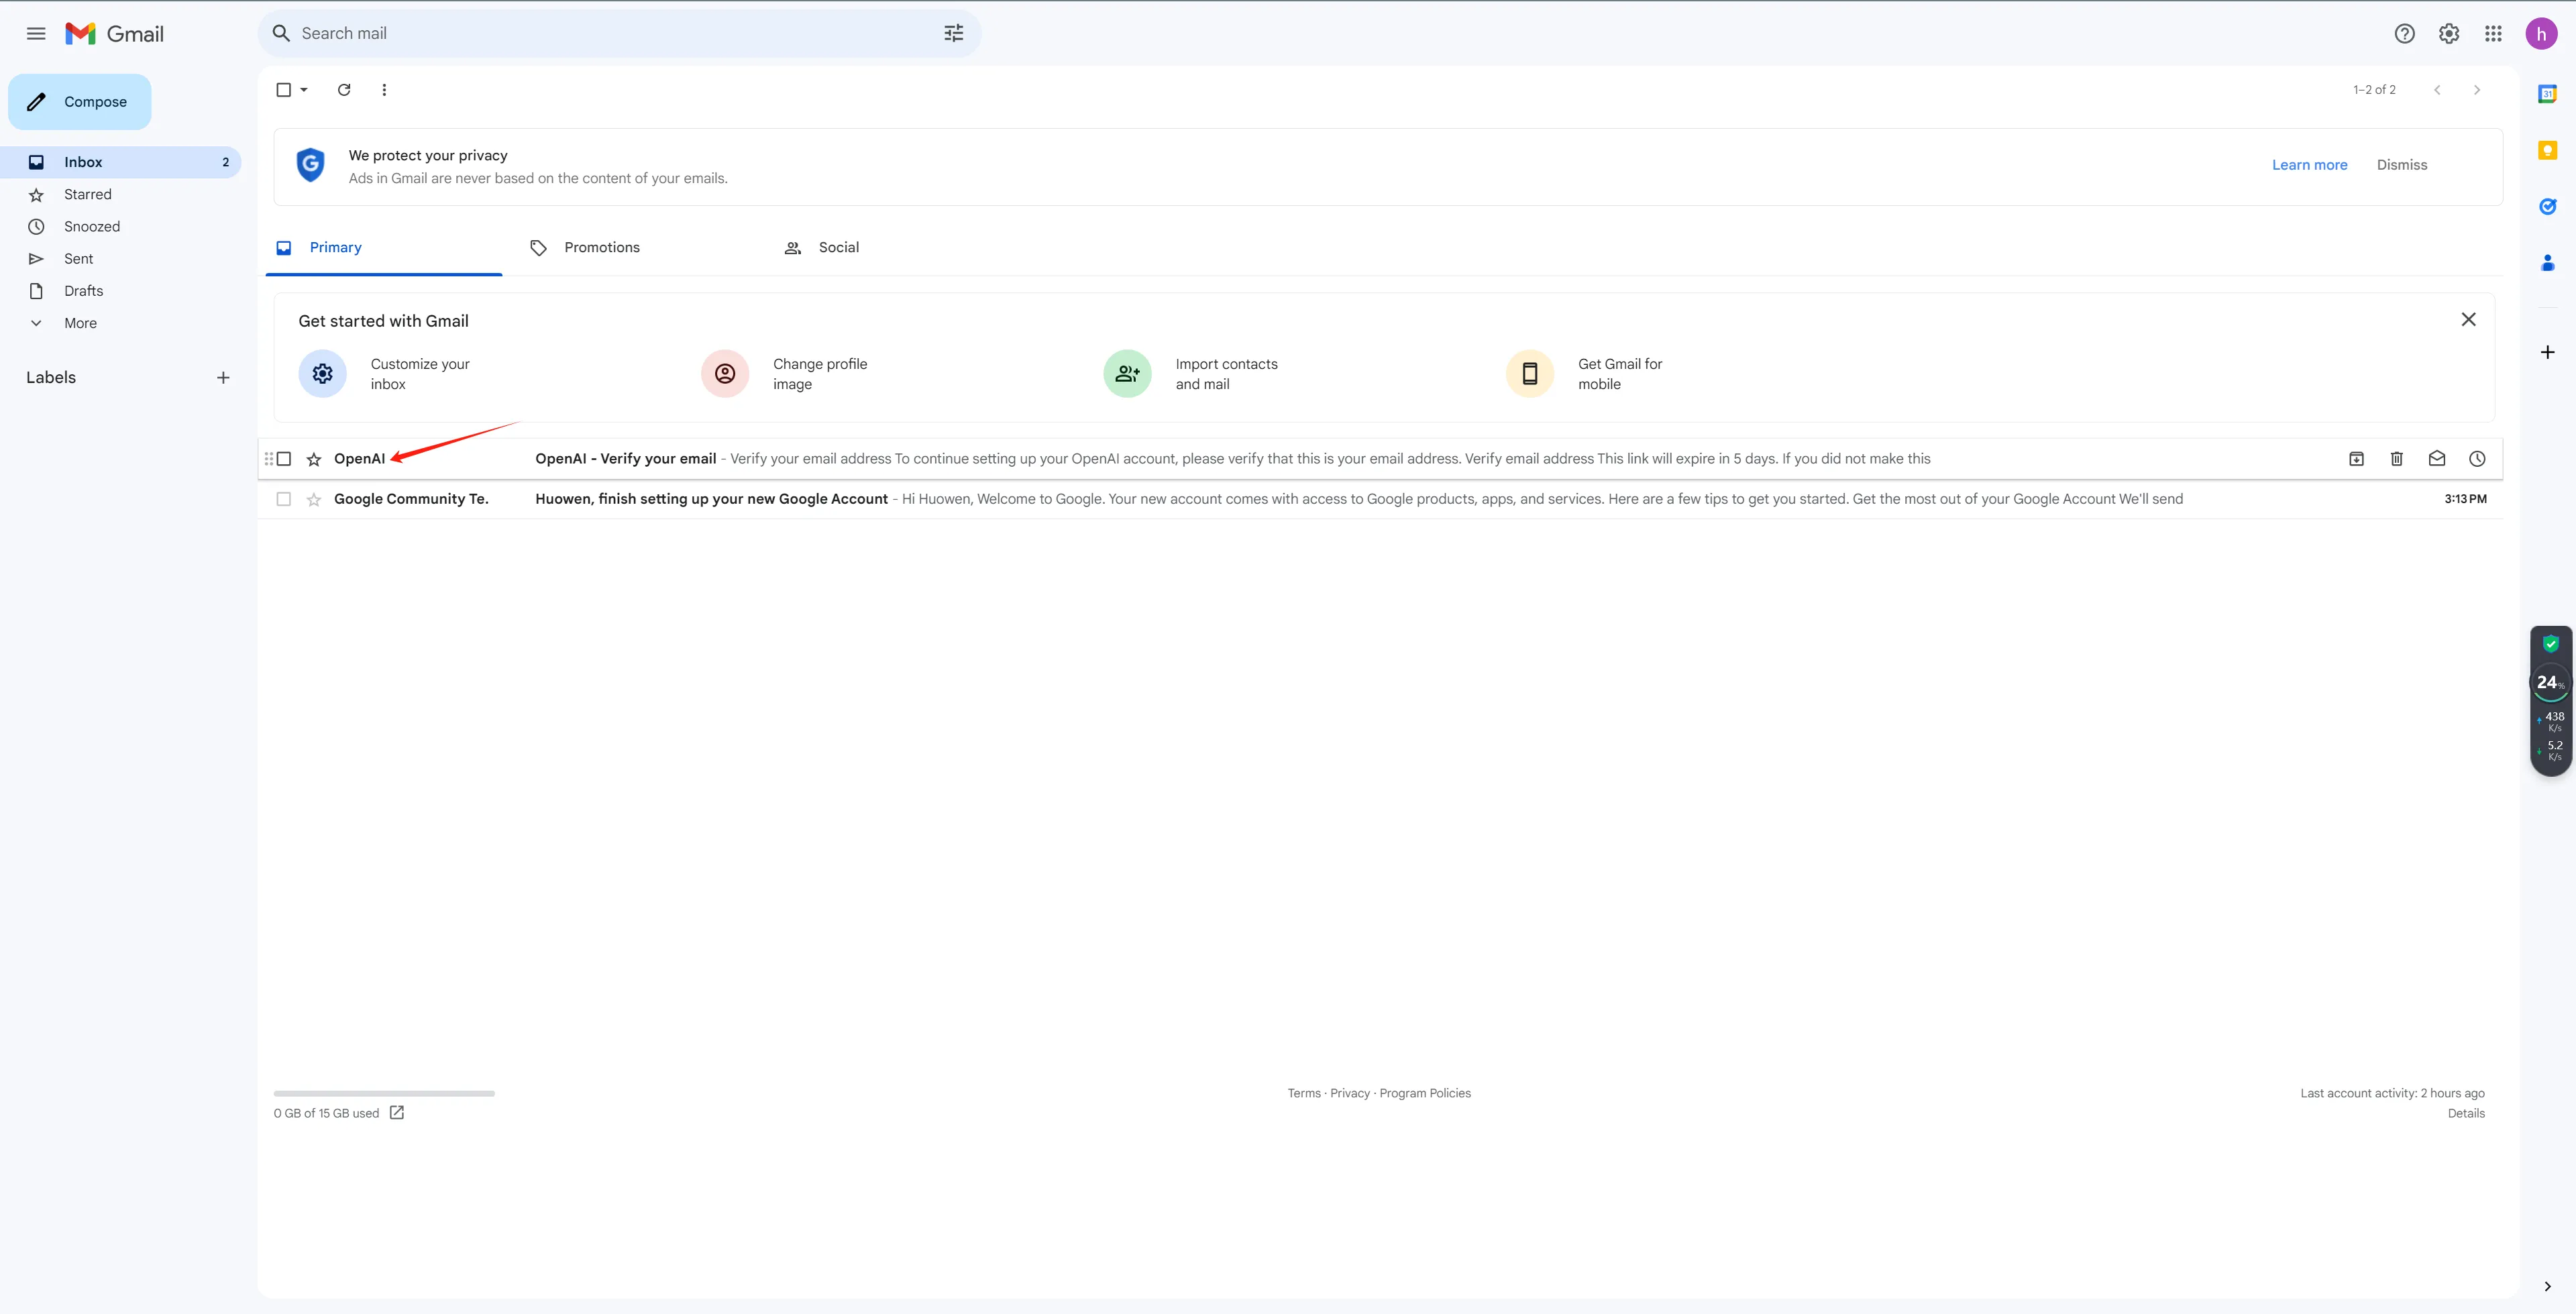Open the Terms link
Screen dimensions: 2576x1314
(1304, 1093)
